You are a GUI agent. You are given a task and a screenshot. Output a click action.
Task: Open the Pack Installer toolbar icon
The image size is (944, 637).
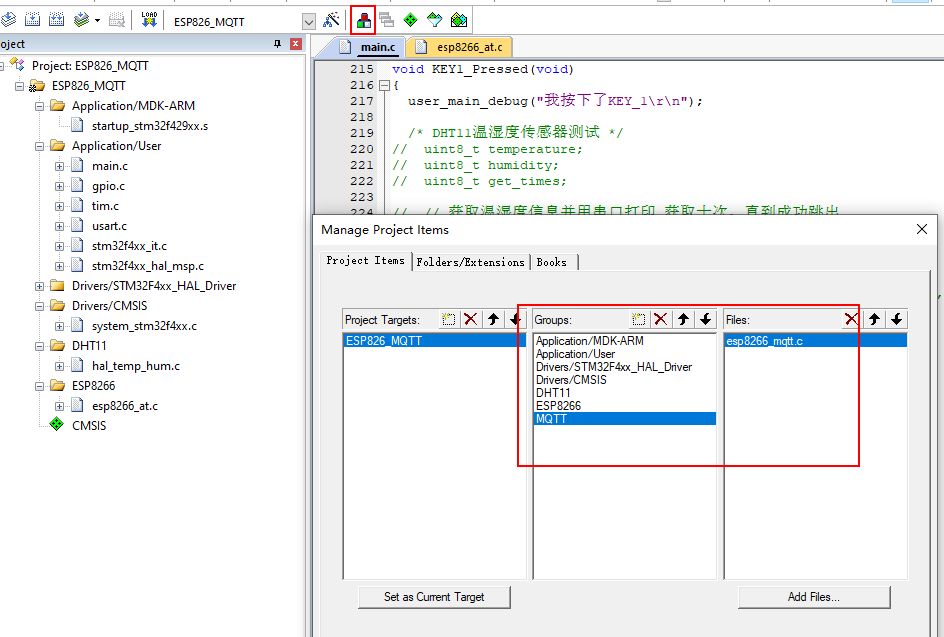point(459,20)
